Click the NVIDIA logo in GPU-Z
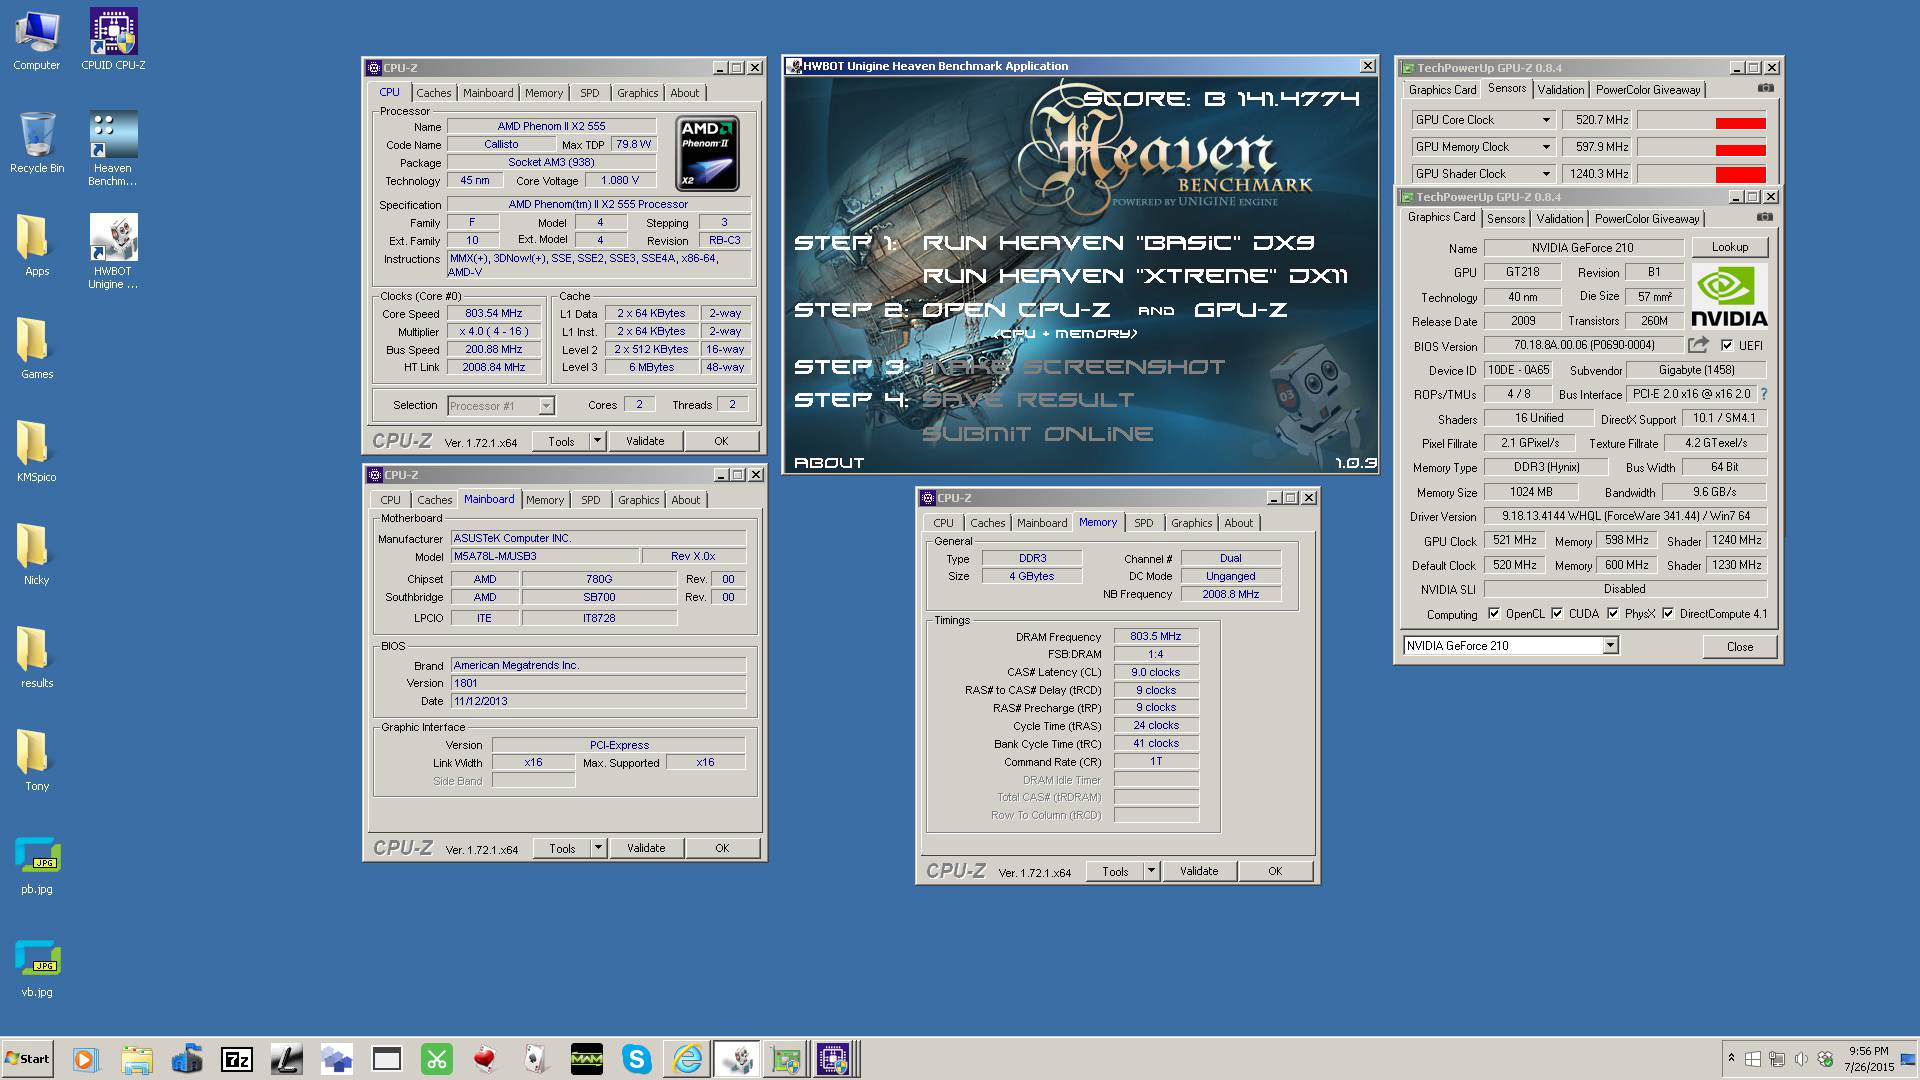This screenshot has width=1920, height=1080. [x=1729, y=297]
